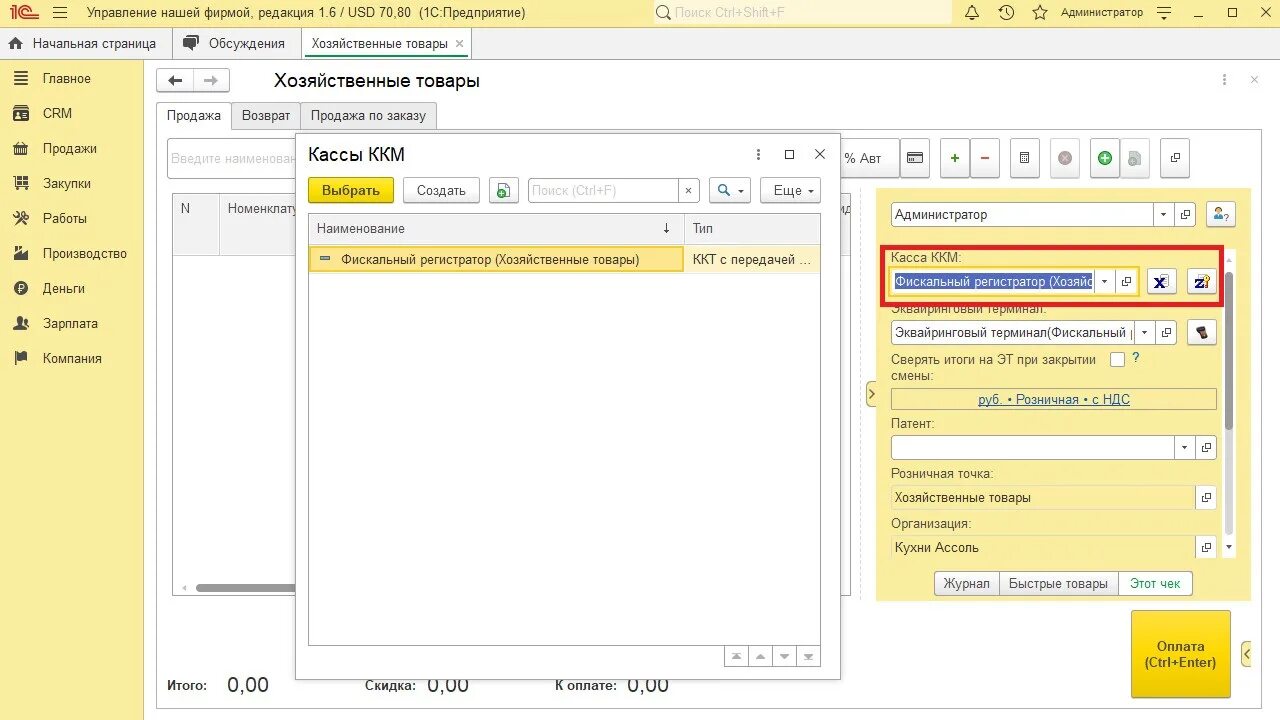Click the grey document copy toolbar icon
The width and height of the screenshot is (1280, 720).
click(x=1135, y=158)
